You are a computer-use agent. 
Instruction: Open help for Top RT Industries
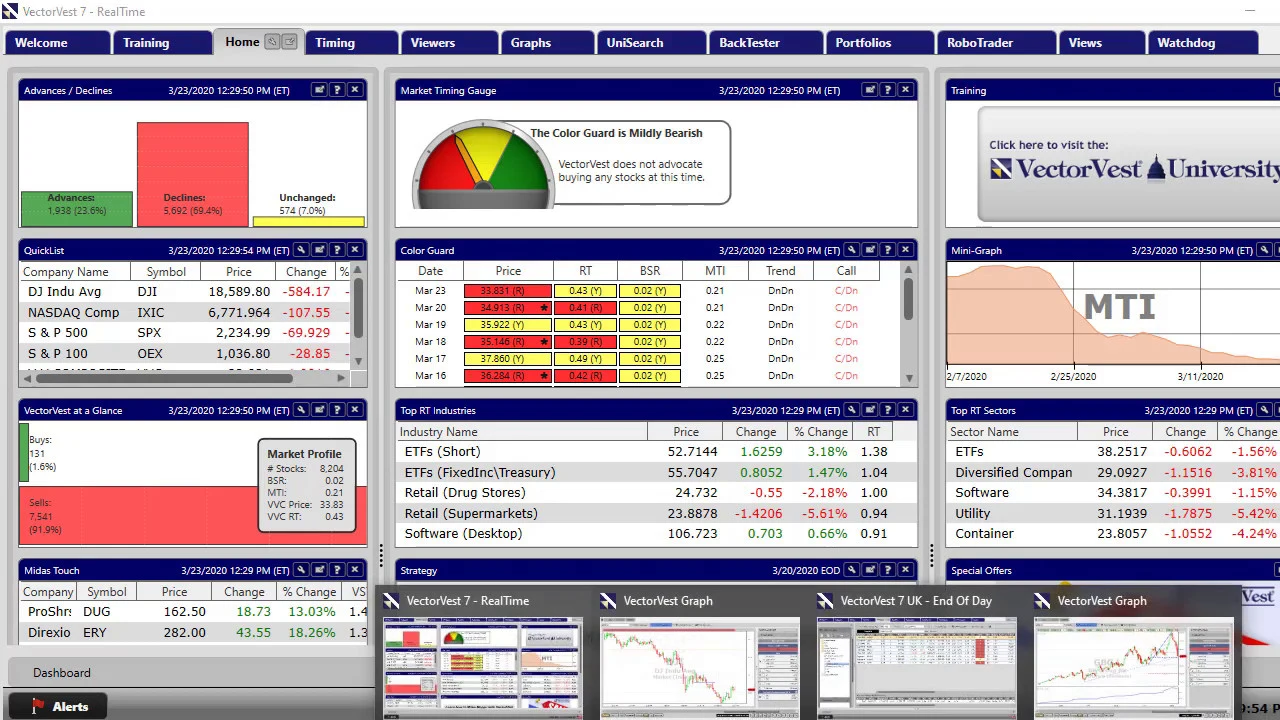[887, 410]
